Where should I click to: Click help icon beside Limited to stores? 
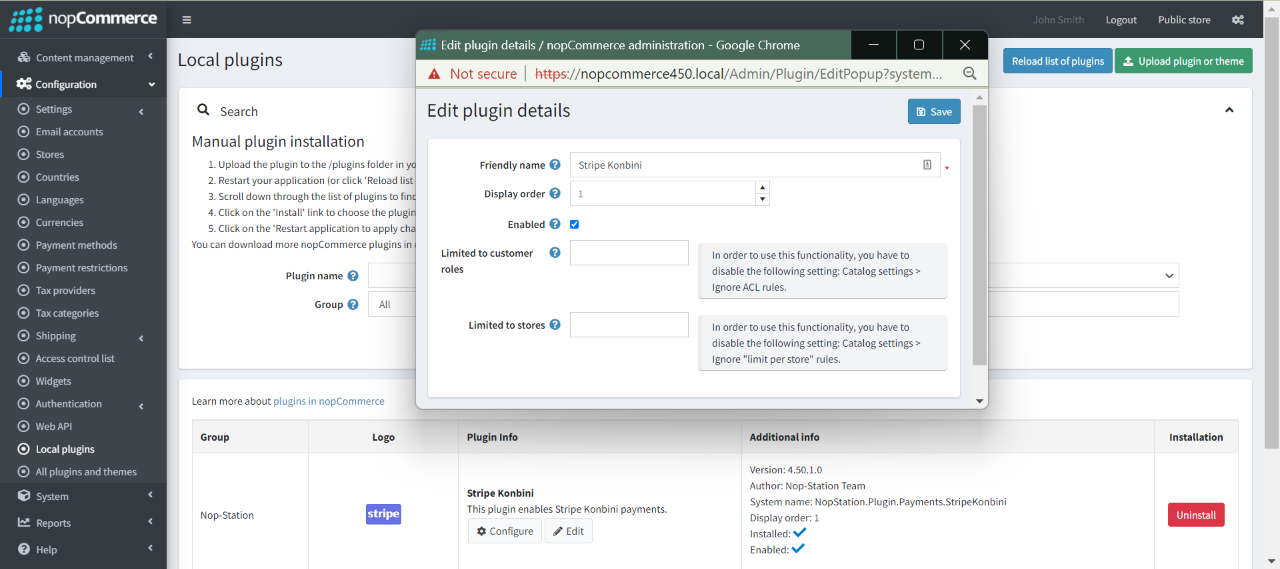point(555,325)
